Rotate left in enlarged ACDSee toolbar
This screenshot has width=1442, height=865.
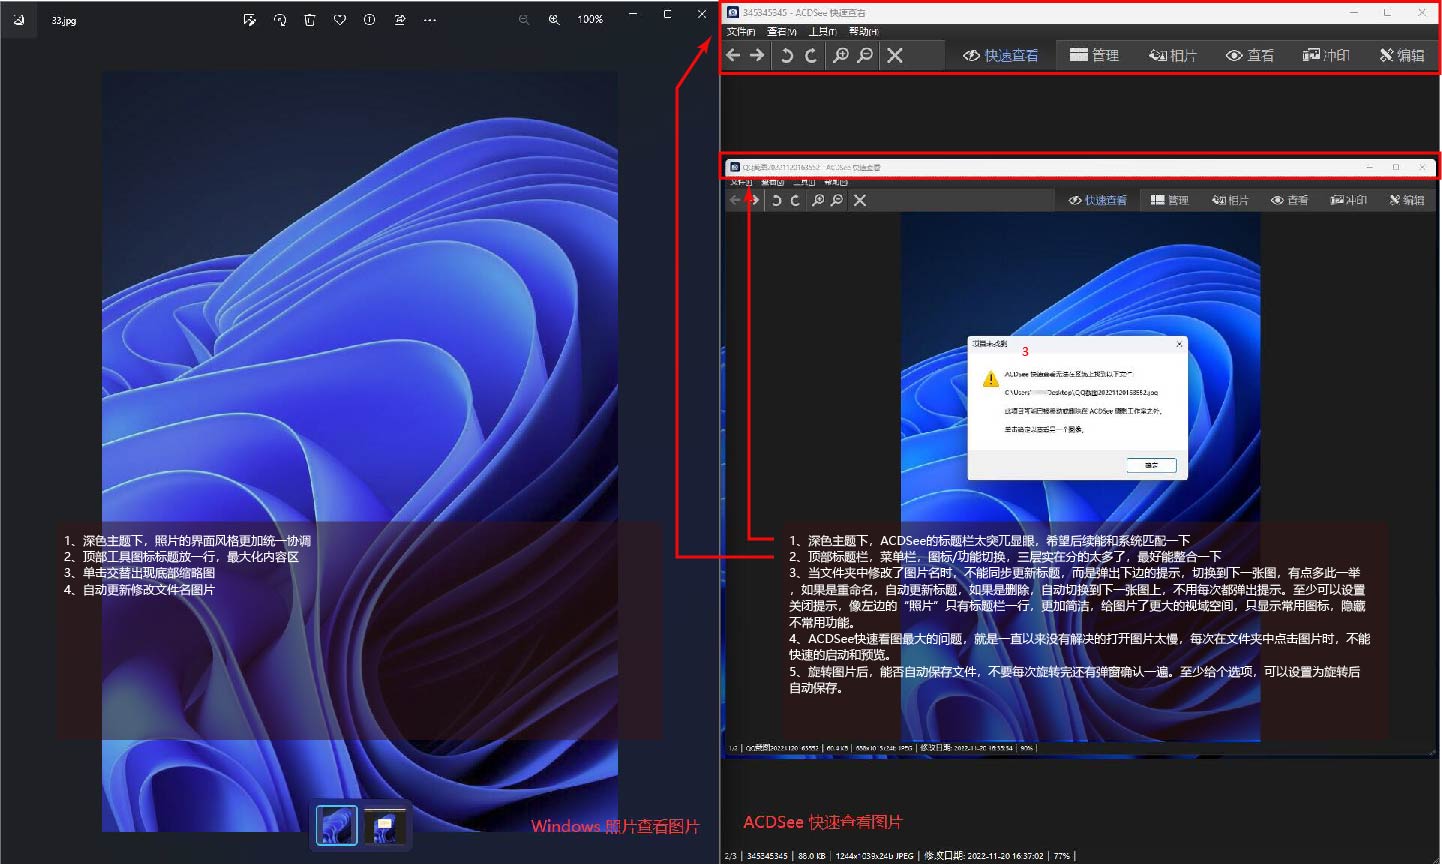pos(787,56)
